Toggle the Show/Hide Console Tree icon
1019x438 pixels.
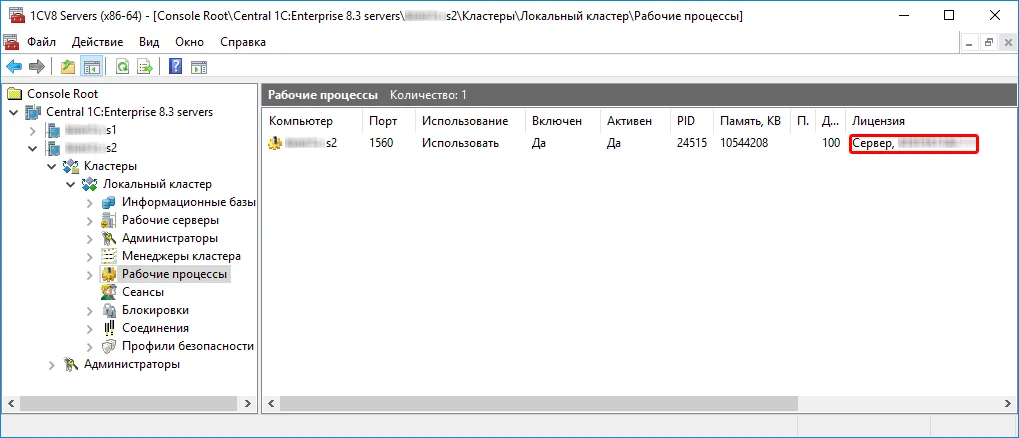point(91,66)
